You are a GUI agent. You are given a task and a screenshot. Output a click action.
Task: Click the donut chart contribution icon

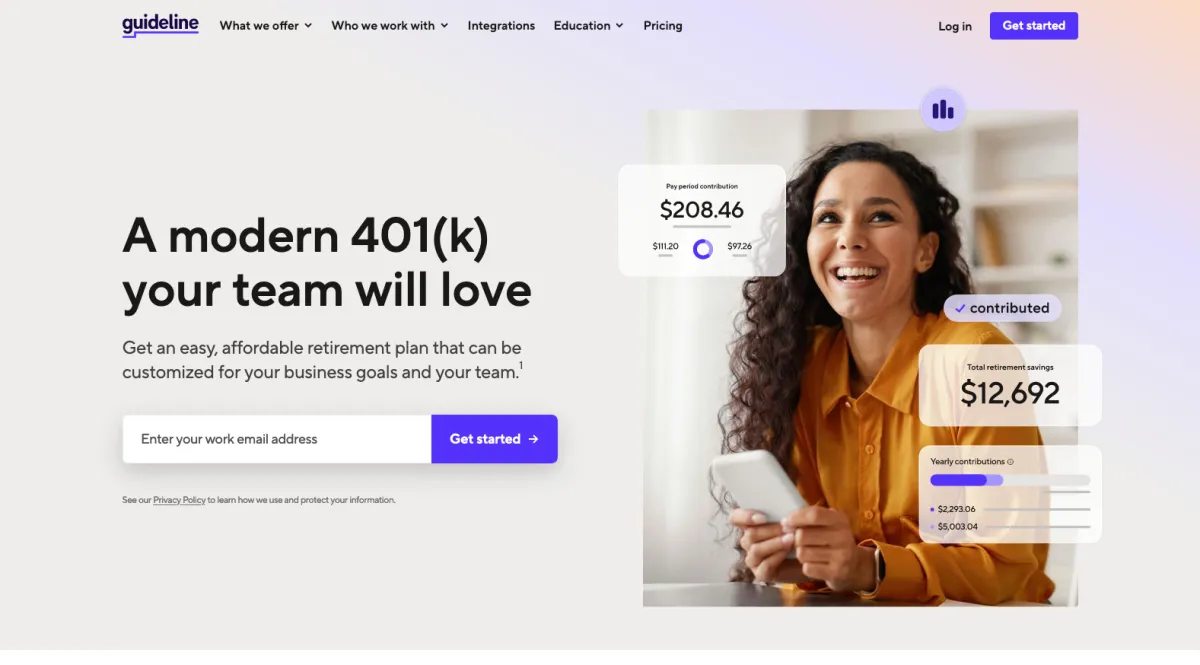703,249
